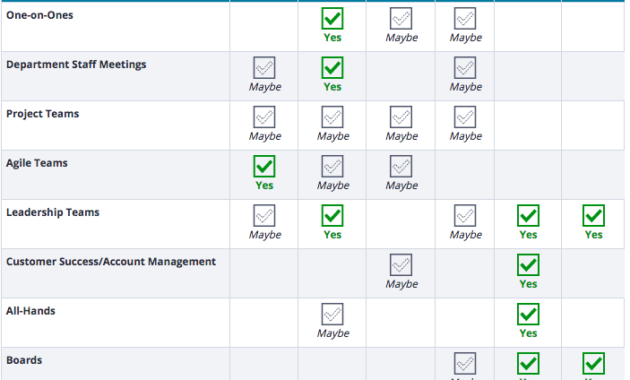Click the Leadership Teams row label

coord(53,212)
